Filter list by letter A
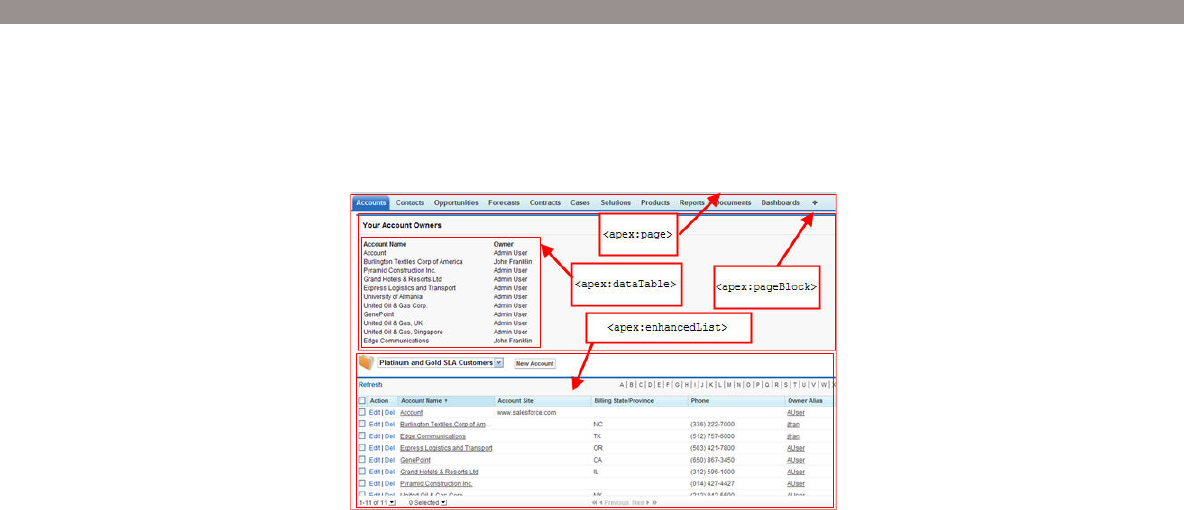Viewport: 1184px width, 510px height. 621,385
